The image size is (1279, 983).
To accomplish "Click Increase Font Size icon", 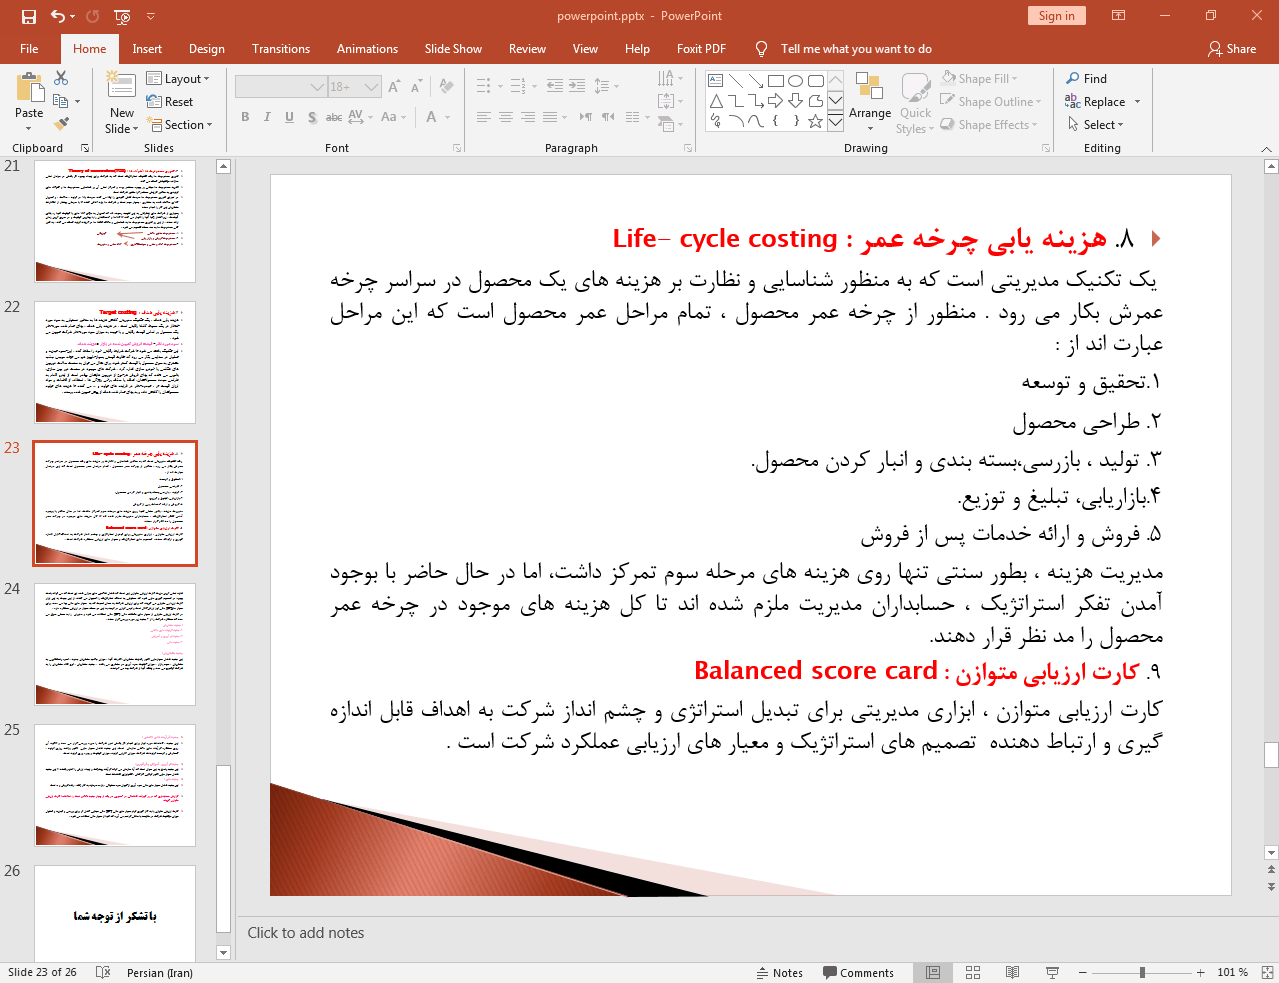I will tap(394, 87).
